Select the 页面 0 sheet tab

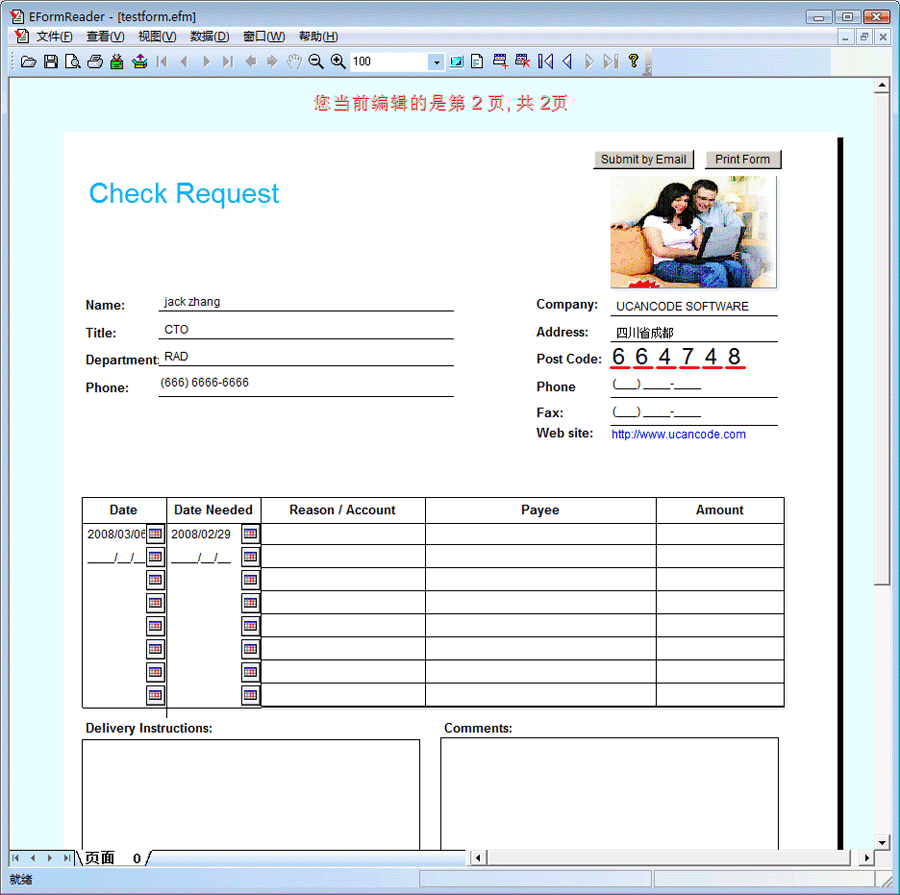pos(112,858)
